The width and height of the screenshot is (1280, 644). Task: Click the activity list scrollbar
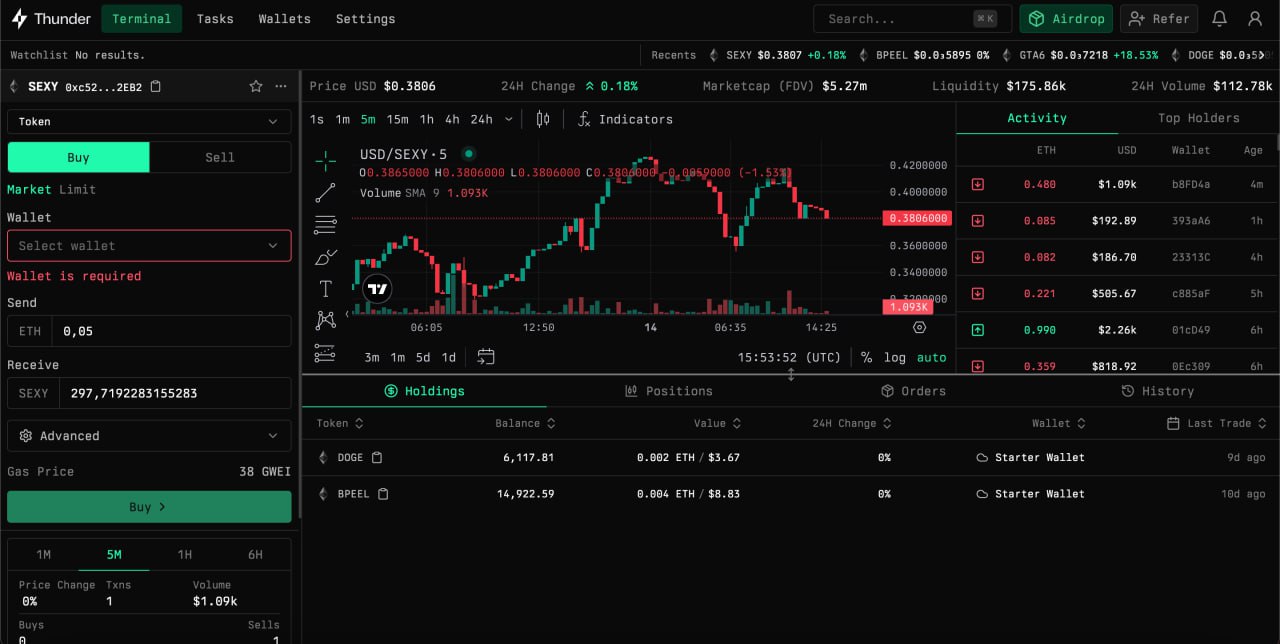click(1276, 142)
